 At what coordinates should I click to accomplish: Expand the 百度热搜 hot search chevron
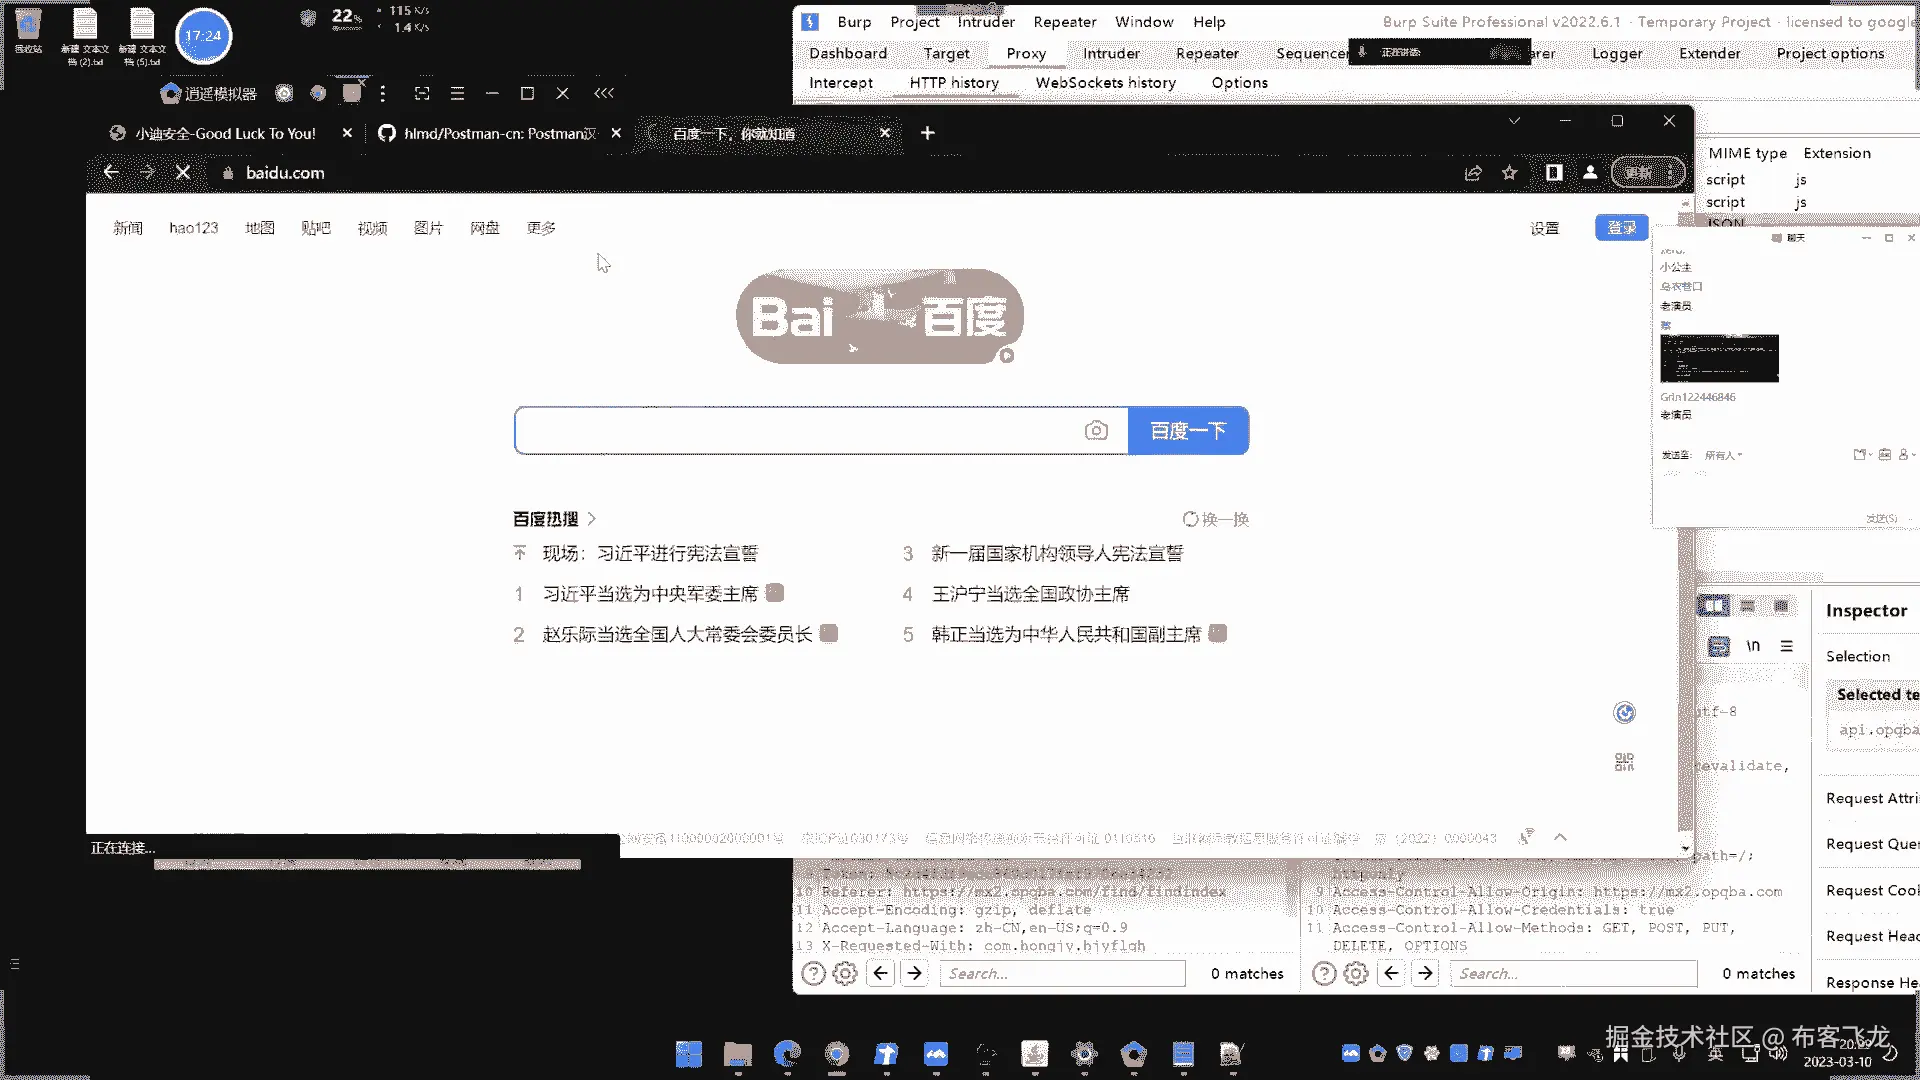pos(592,519)
